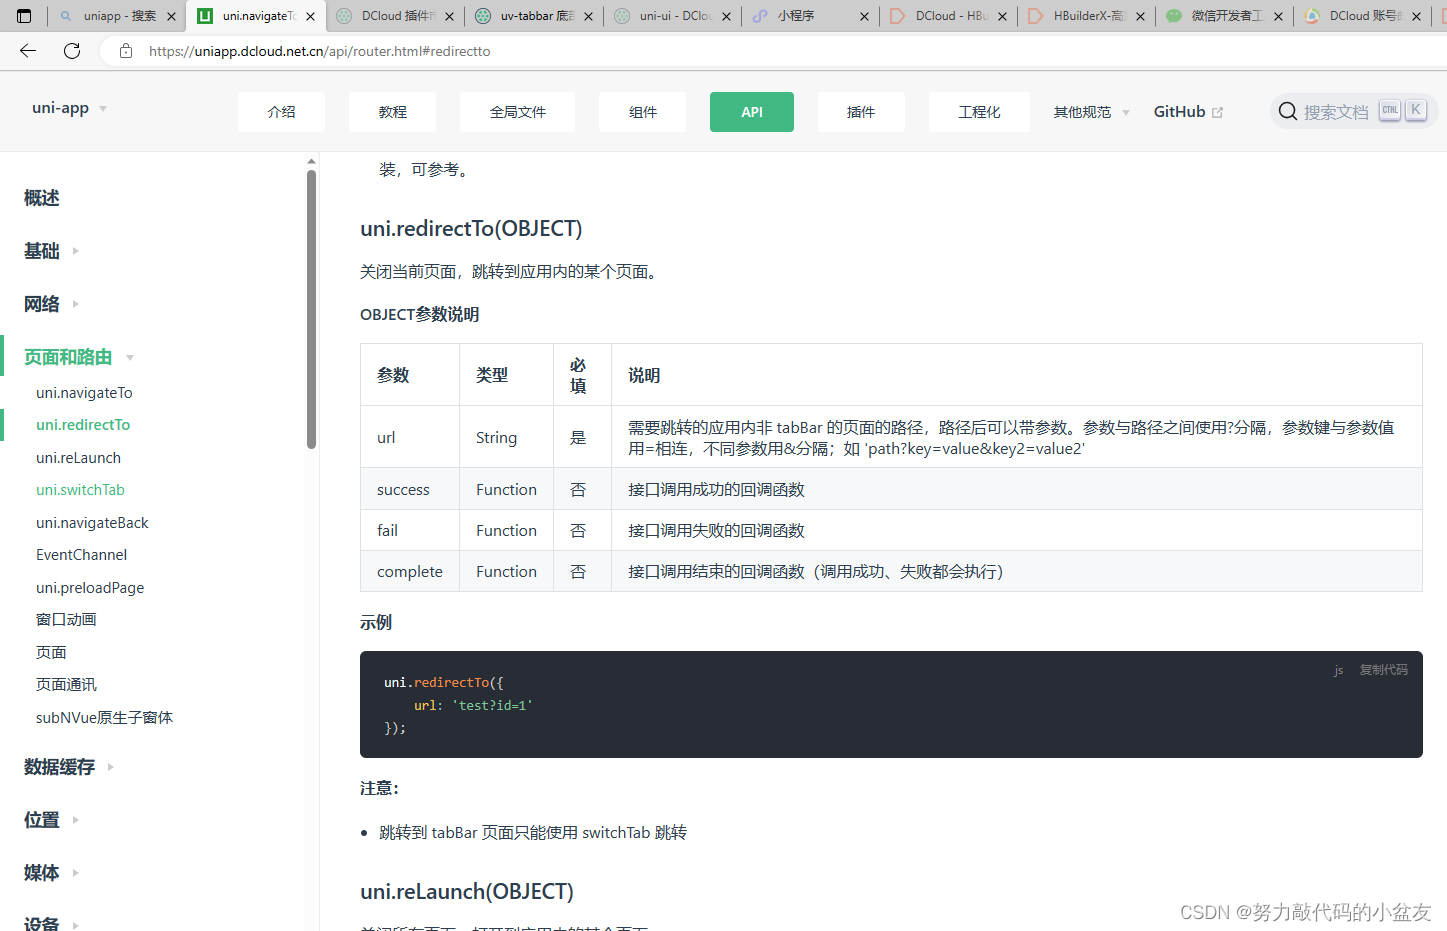Select the green API nav item
This screenshot has width=1447, height=931.
tap(752, 112)
